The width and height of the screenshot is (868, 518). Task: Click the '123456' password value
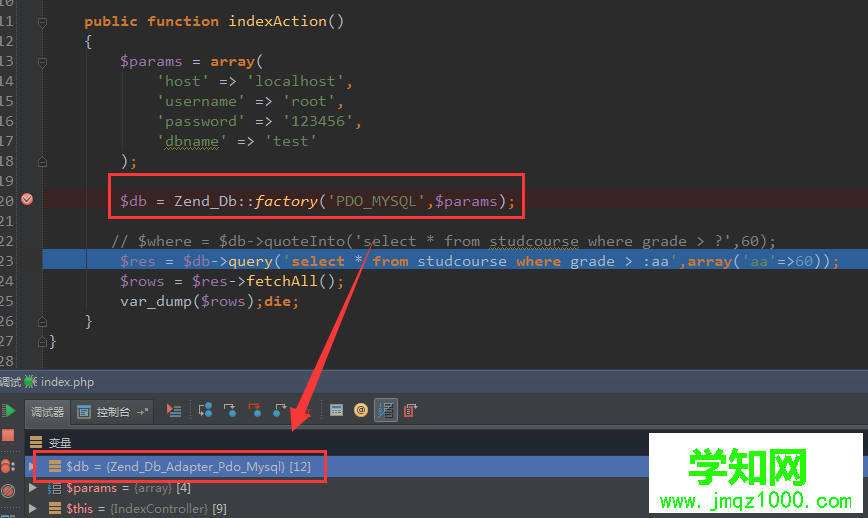[x=317, y=121]
